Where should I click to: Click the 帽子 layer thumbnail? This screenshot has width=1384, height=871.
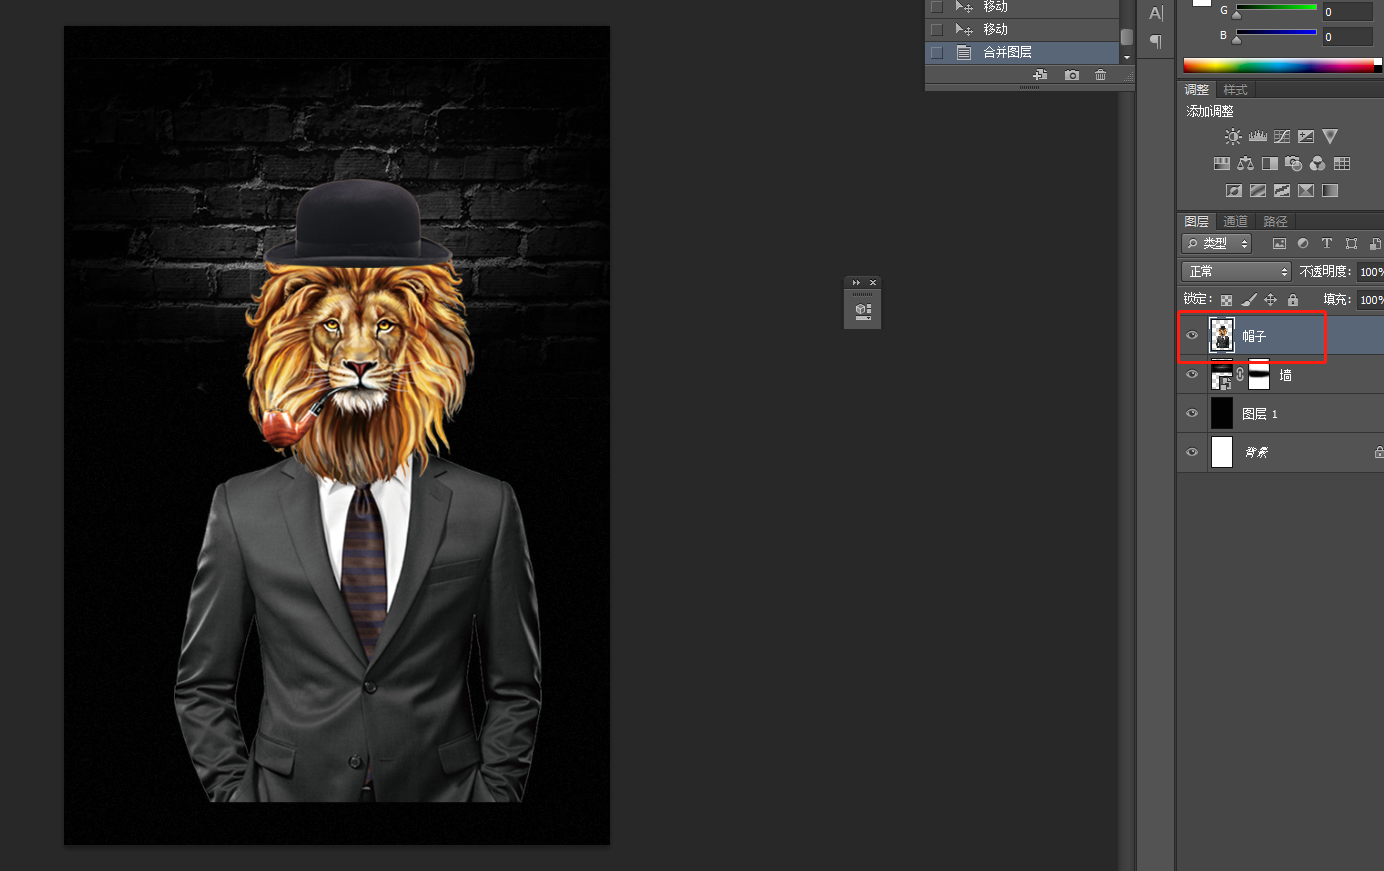[1222, 336]
